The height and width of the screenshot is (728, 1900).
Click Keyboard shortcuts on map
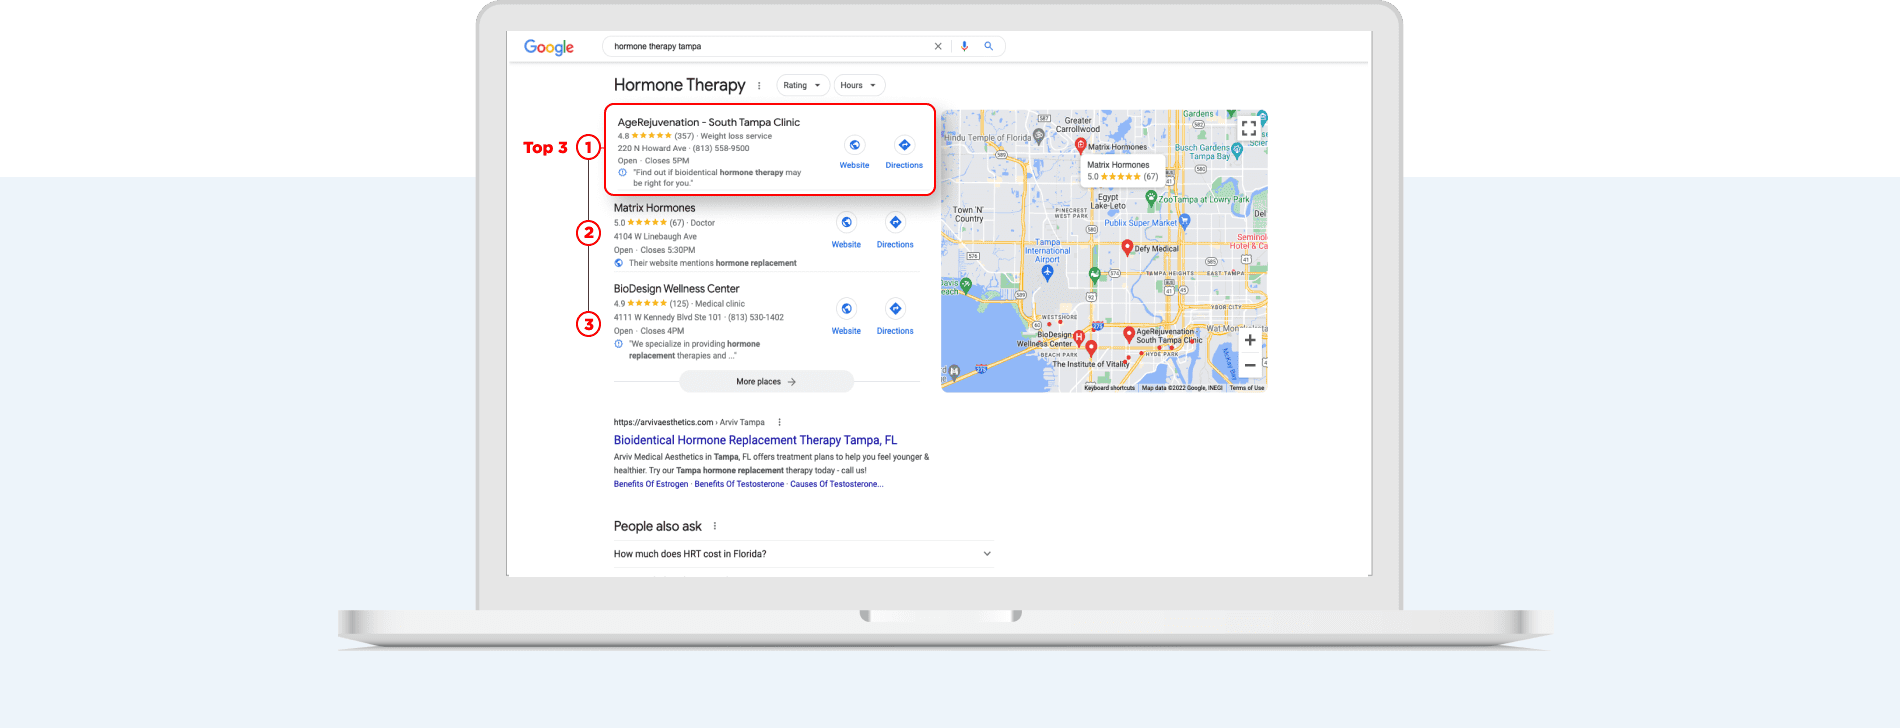[x=1109, y=388]
